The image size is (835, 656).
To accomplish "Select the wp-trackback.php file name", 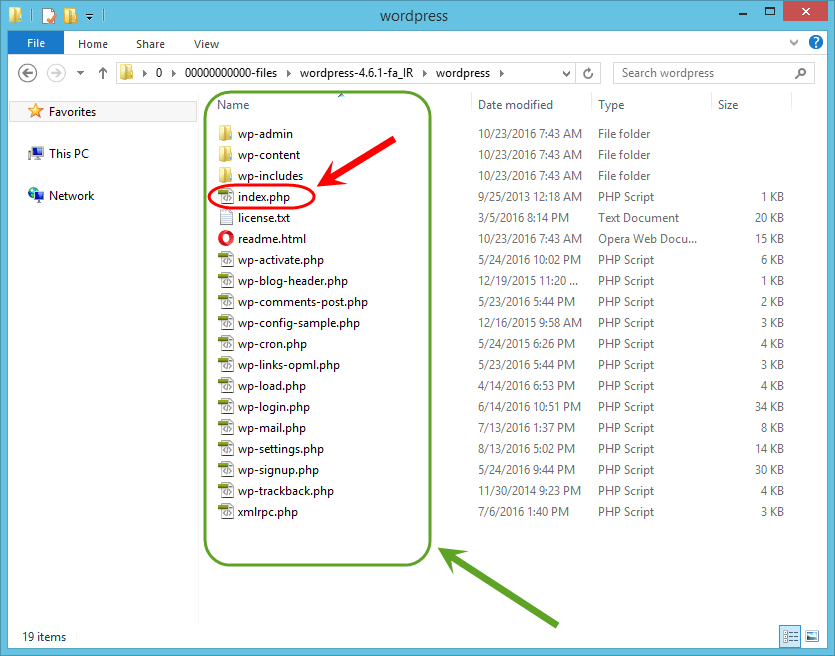I will pos(285,491).
